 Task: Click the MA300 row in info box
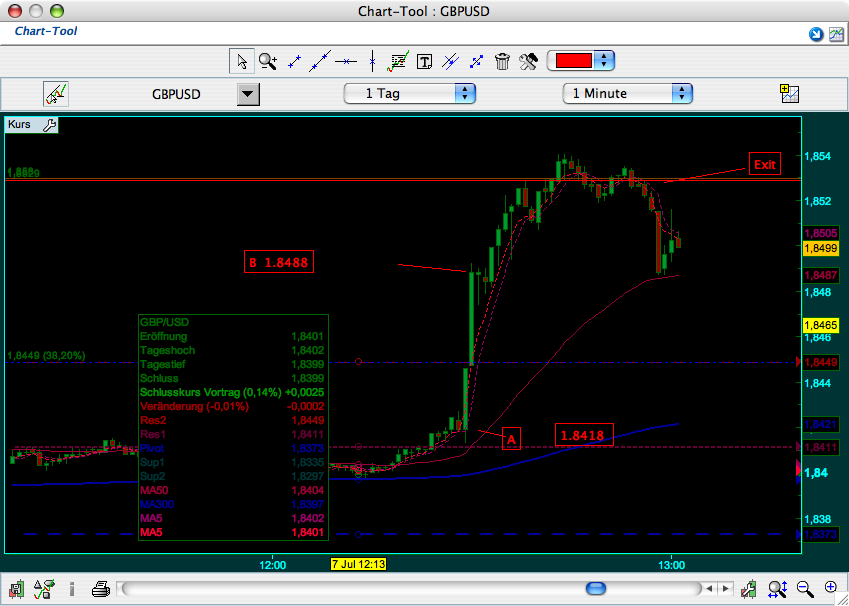coord(232,504)
